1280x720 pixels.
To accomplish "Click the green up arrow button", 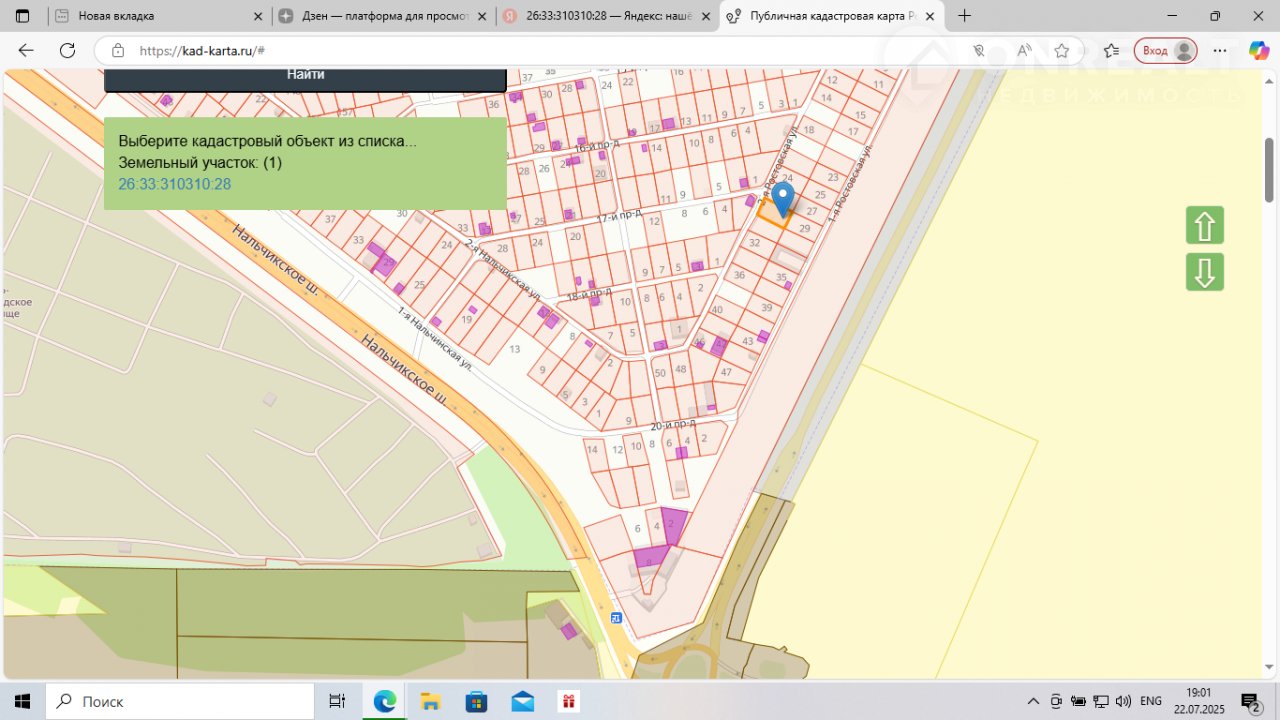I will 1205,226.
